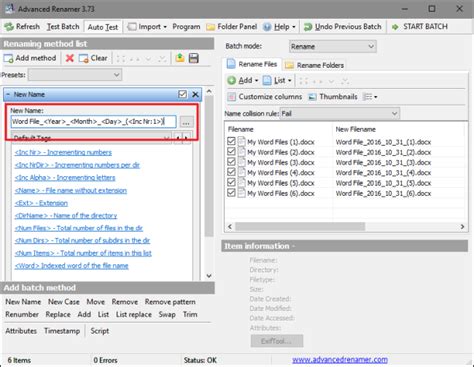This screenshot has height=367, width=474.
Task: Toggle Thumbnails view
Action: pos(333,97)
